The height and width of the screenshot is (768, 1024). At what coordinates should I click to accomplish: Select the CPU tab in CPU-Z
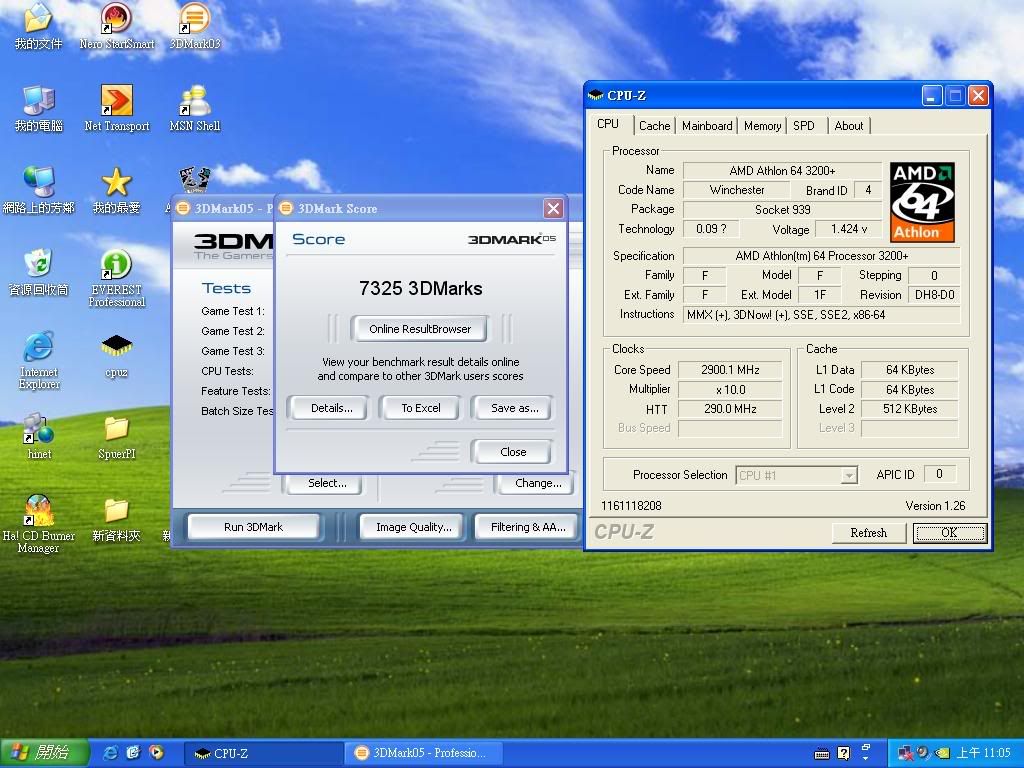(x=608, y=123)
